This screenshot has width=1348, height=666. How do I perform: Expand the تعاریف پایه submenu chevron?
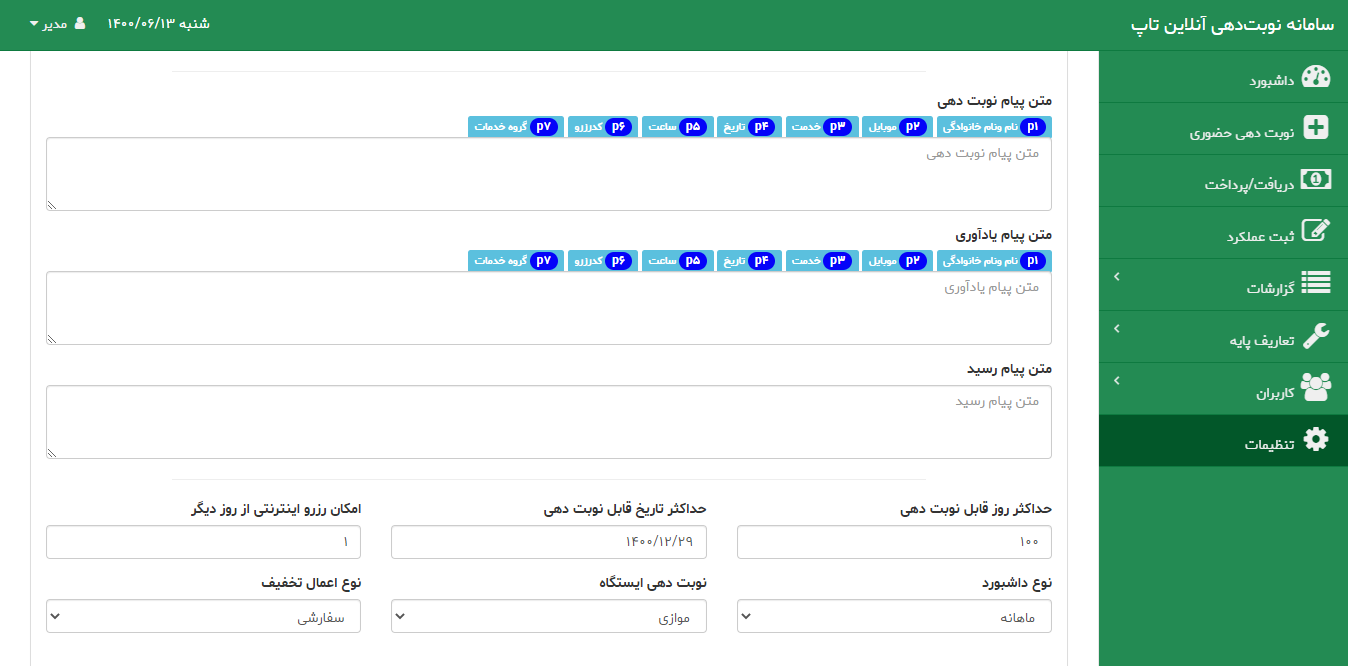click(x=1117, y=328)
